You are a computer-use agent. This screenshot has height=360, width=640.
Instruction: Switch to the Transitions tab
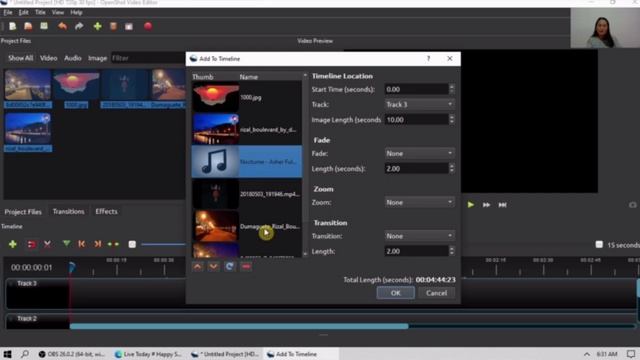(69, 211)
